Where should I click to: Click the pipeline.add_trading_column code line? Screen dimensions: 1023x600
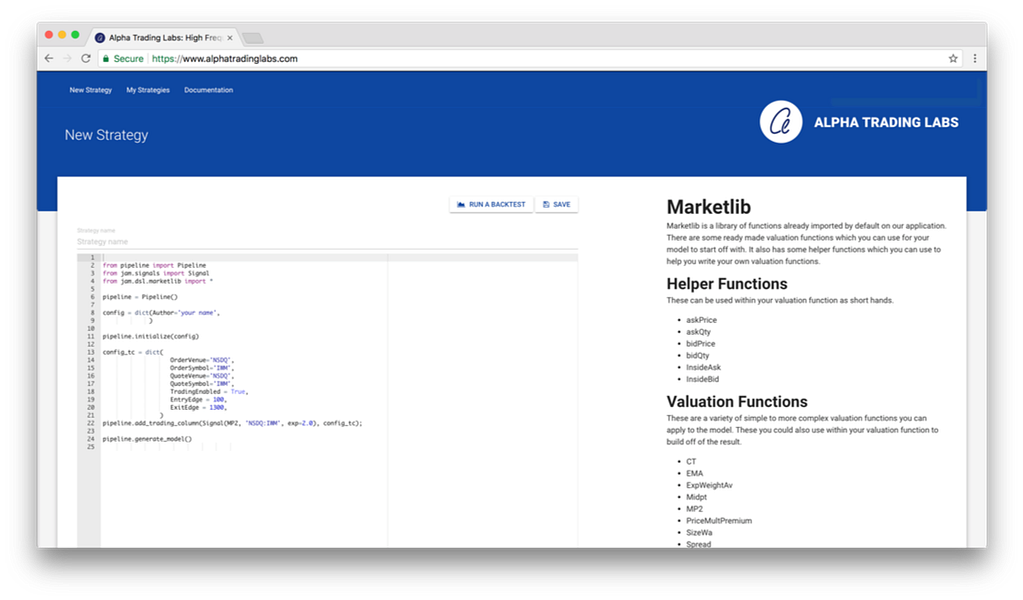(x=232, y=423)
